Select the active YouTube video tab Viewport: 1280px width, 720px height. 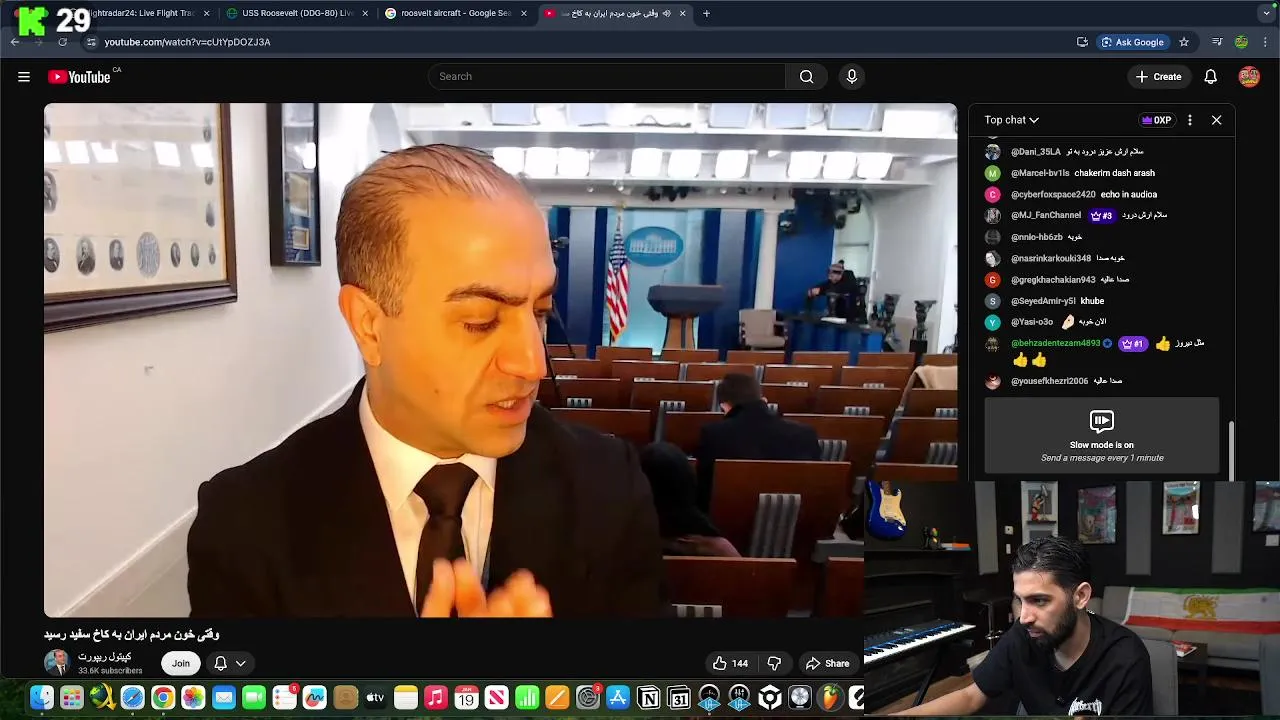click(x=614, y=13)
